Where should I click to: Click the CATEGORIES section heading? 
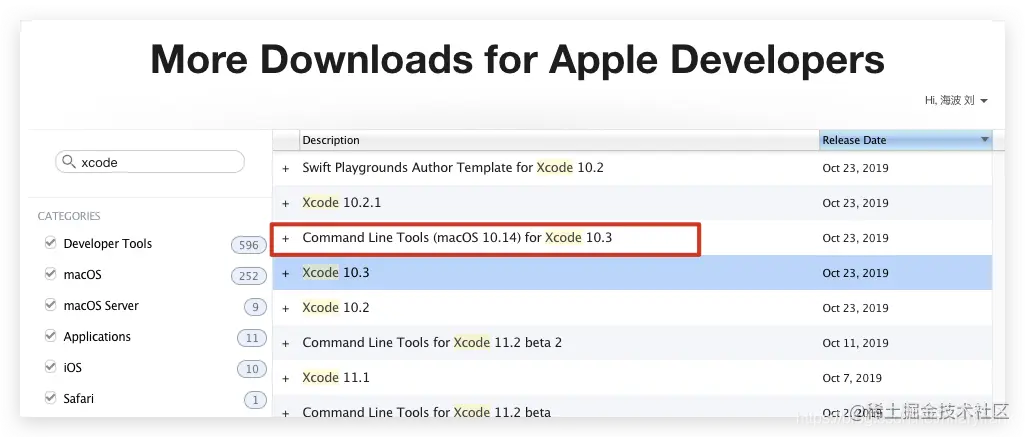point(69,216)
